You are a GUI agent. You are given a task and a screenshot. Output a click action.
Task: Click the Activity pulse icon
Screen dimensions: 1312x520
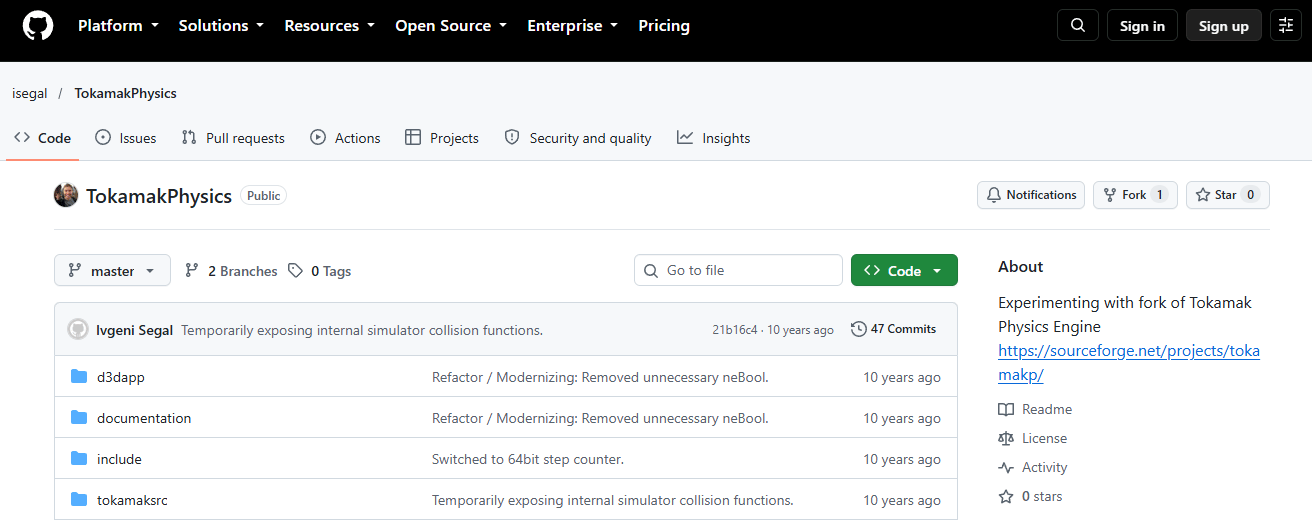point(1006,467)
